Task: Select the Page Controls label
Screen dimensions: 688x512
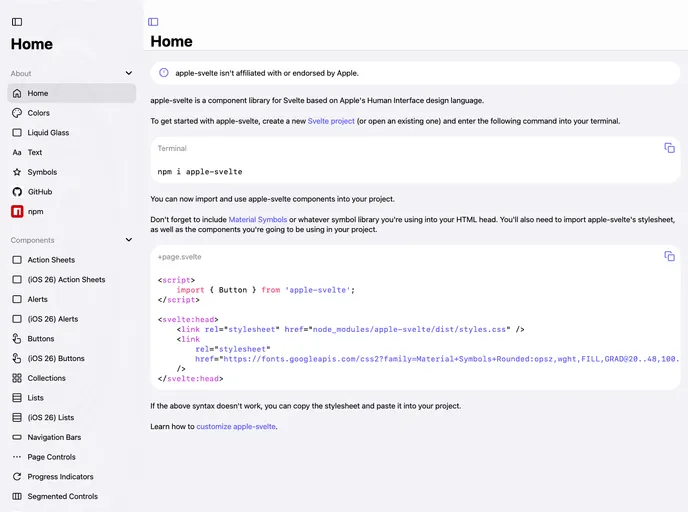Action: point(51,457)
